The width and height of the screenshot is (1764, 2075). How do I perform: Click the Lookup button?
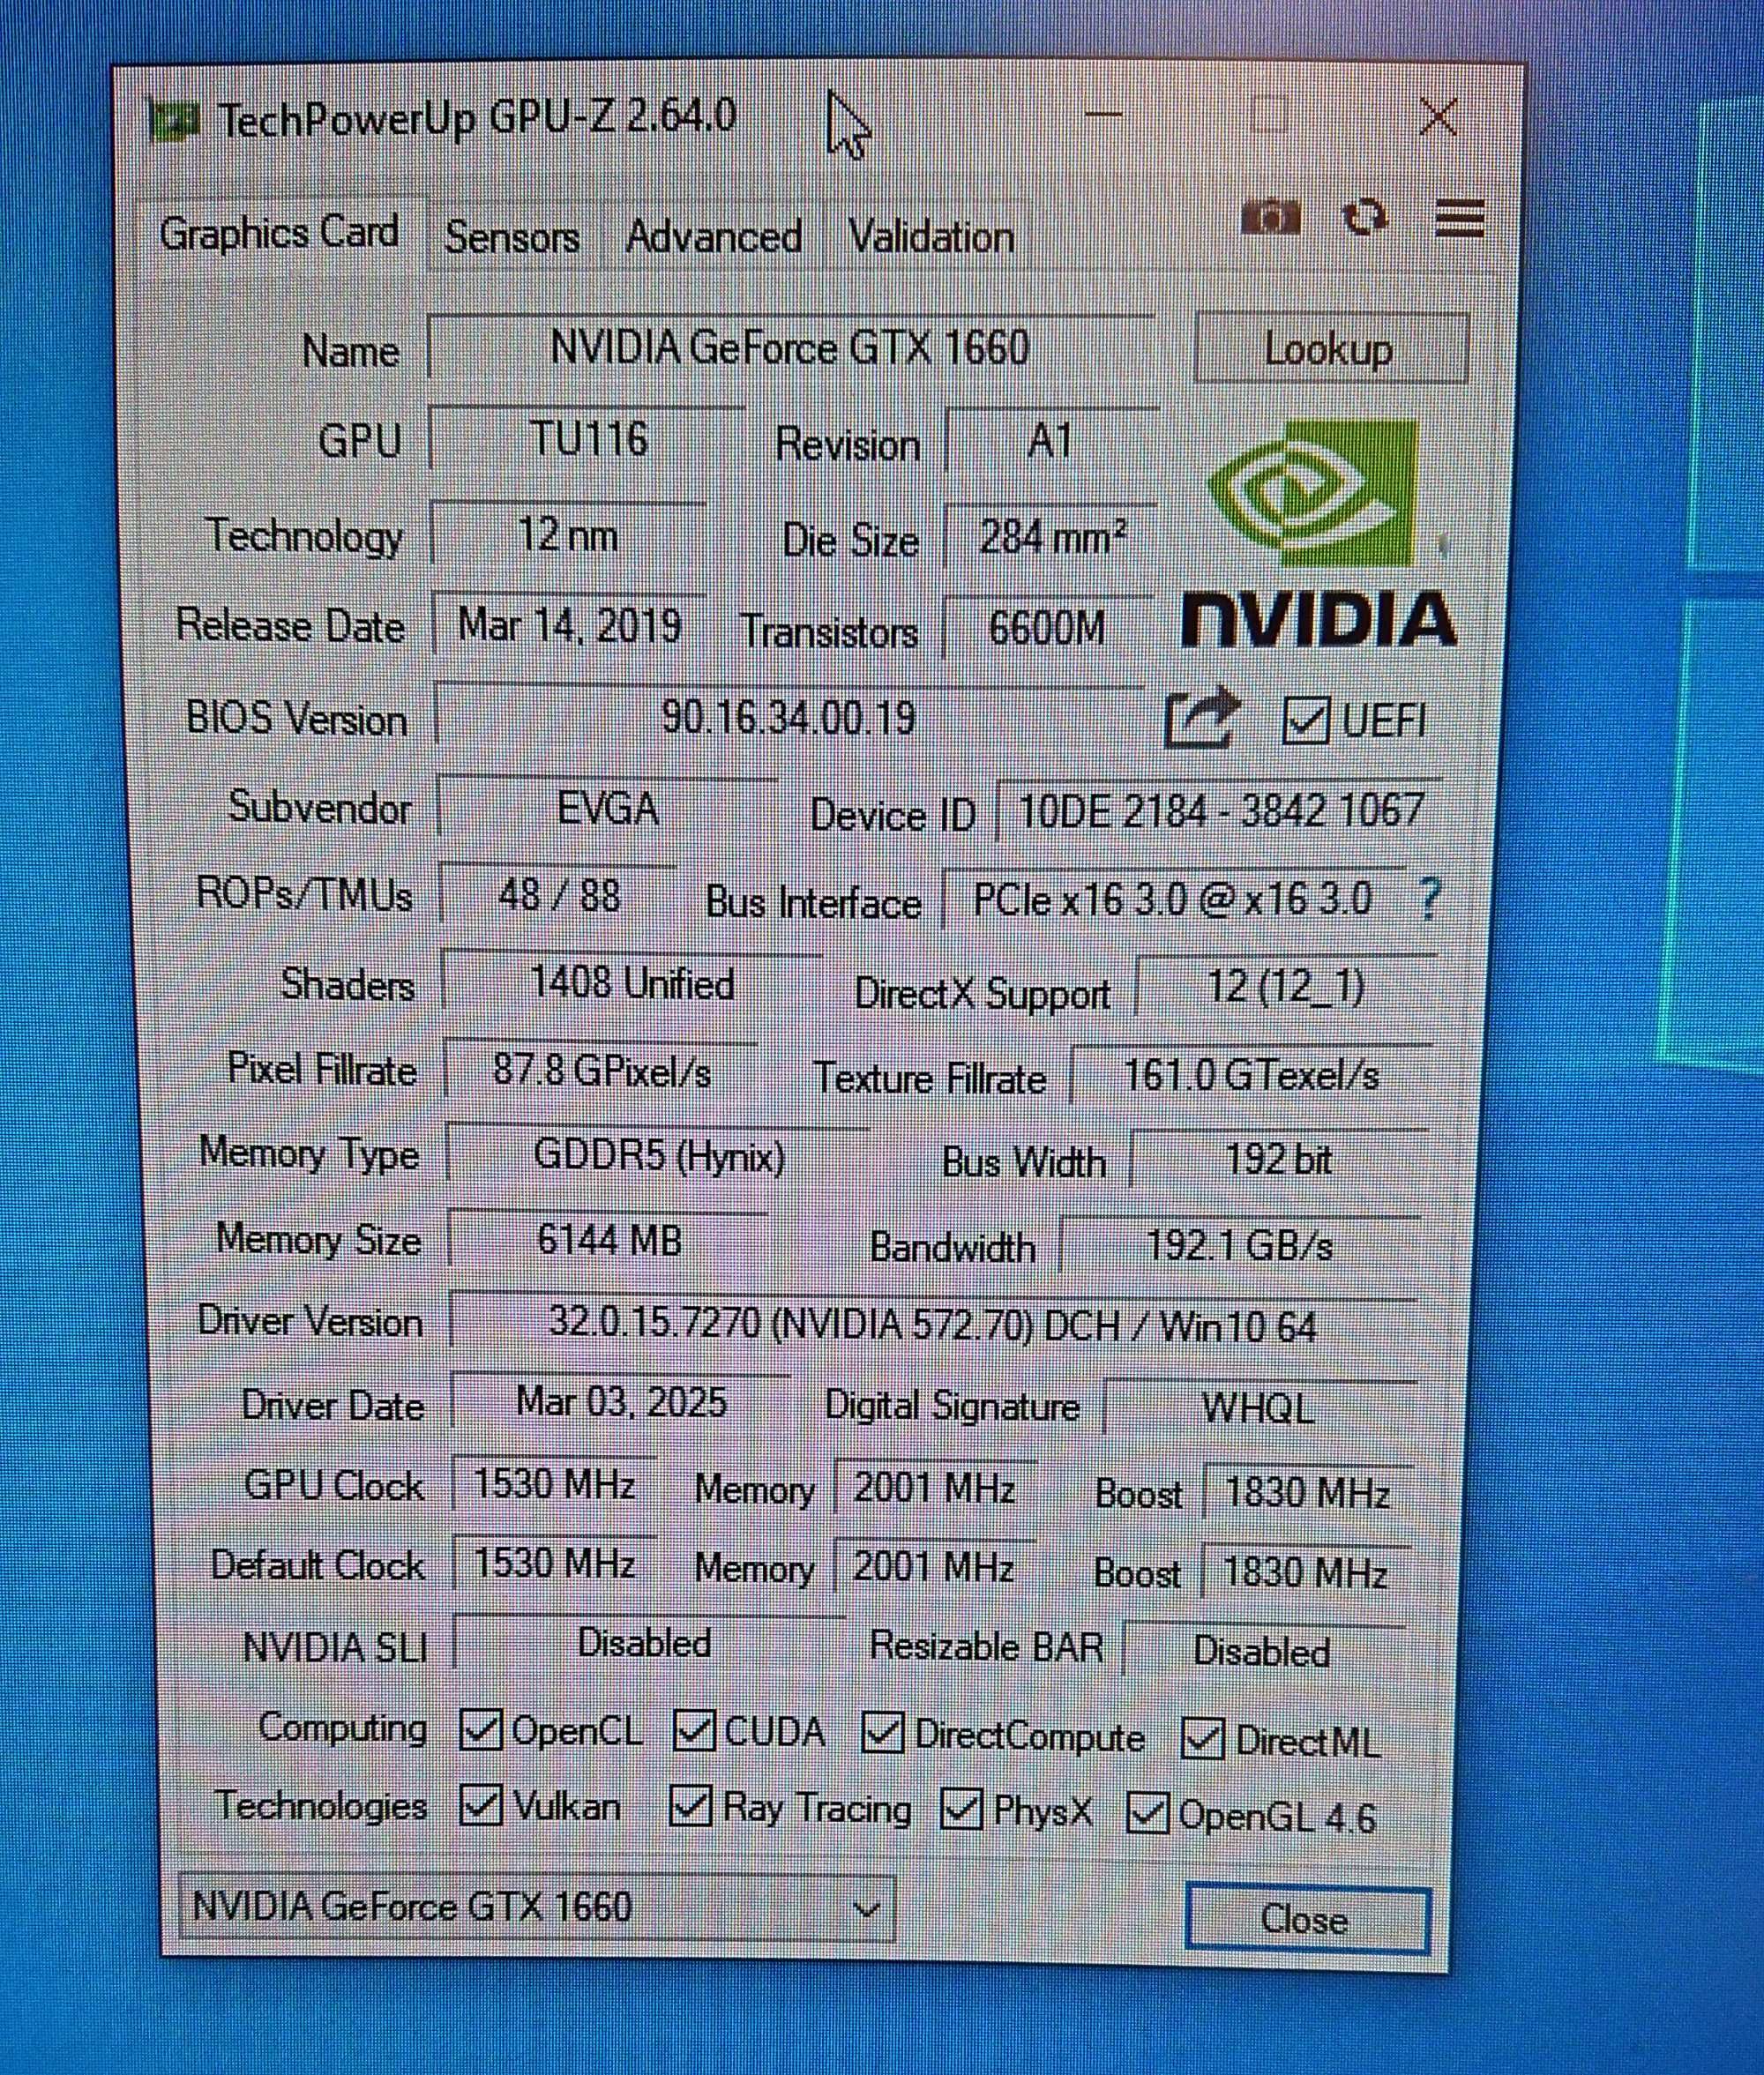(x=1331, y=349)
